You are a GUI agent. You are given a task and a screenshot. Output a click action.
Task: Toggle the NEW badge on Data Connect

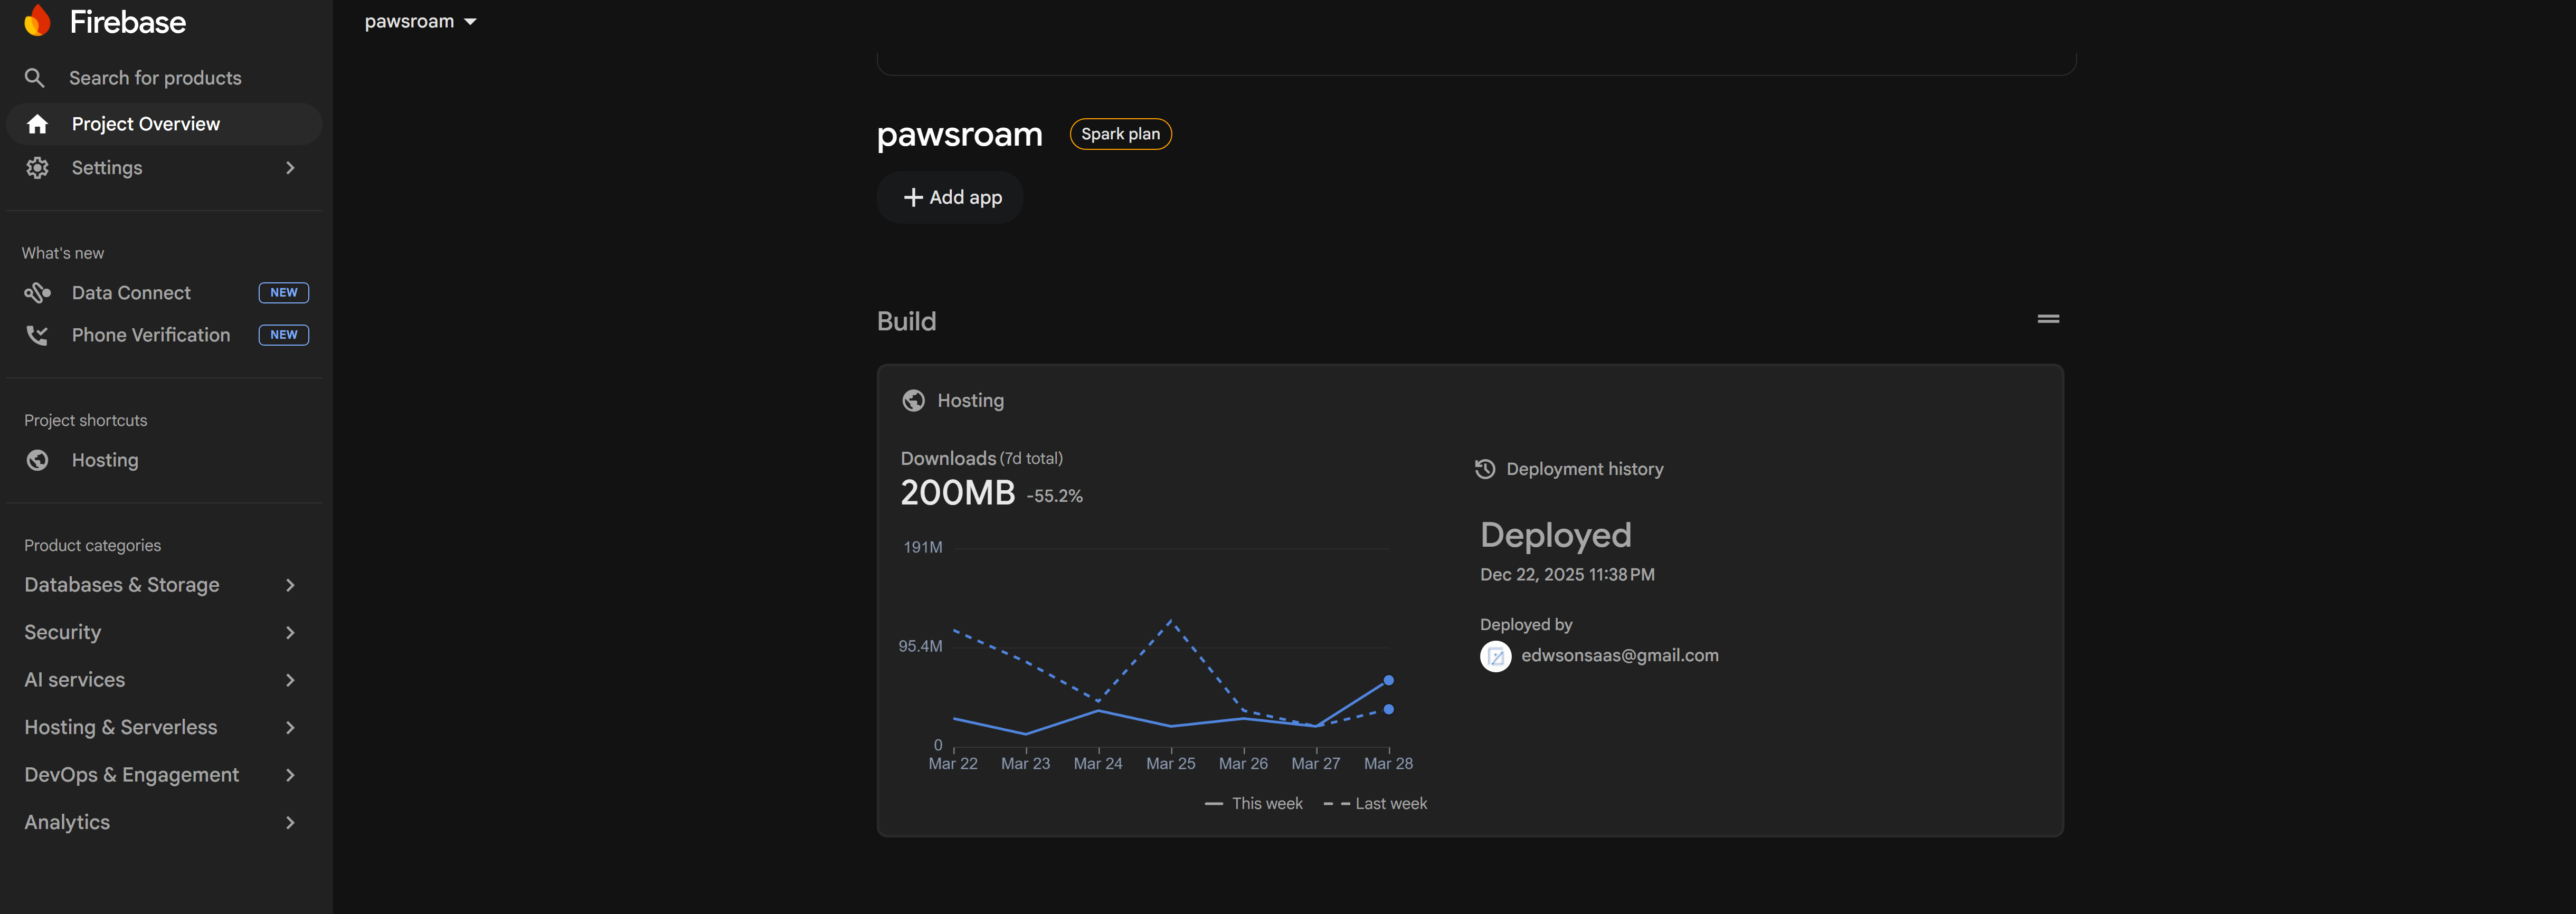tap(284, 292)
